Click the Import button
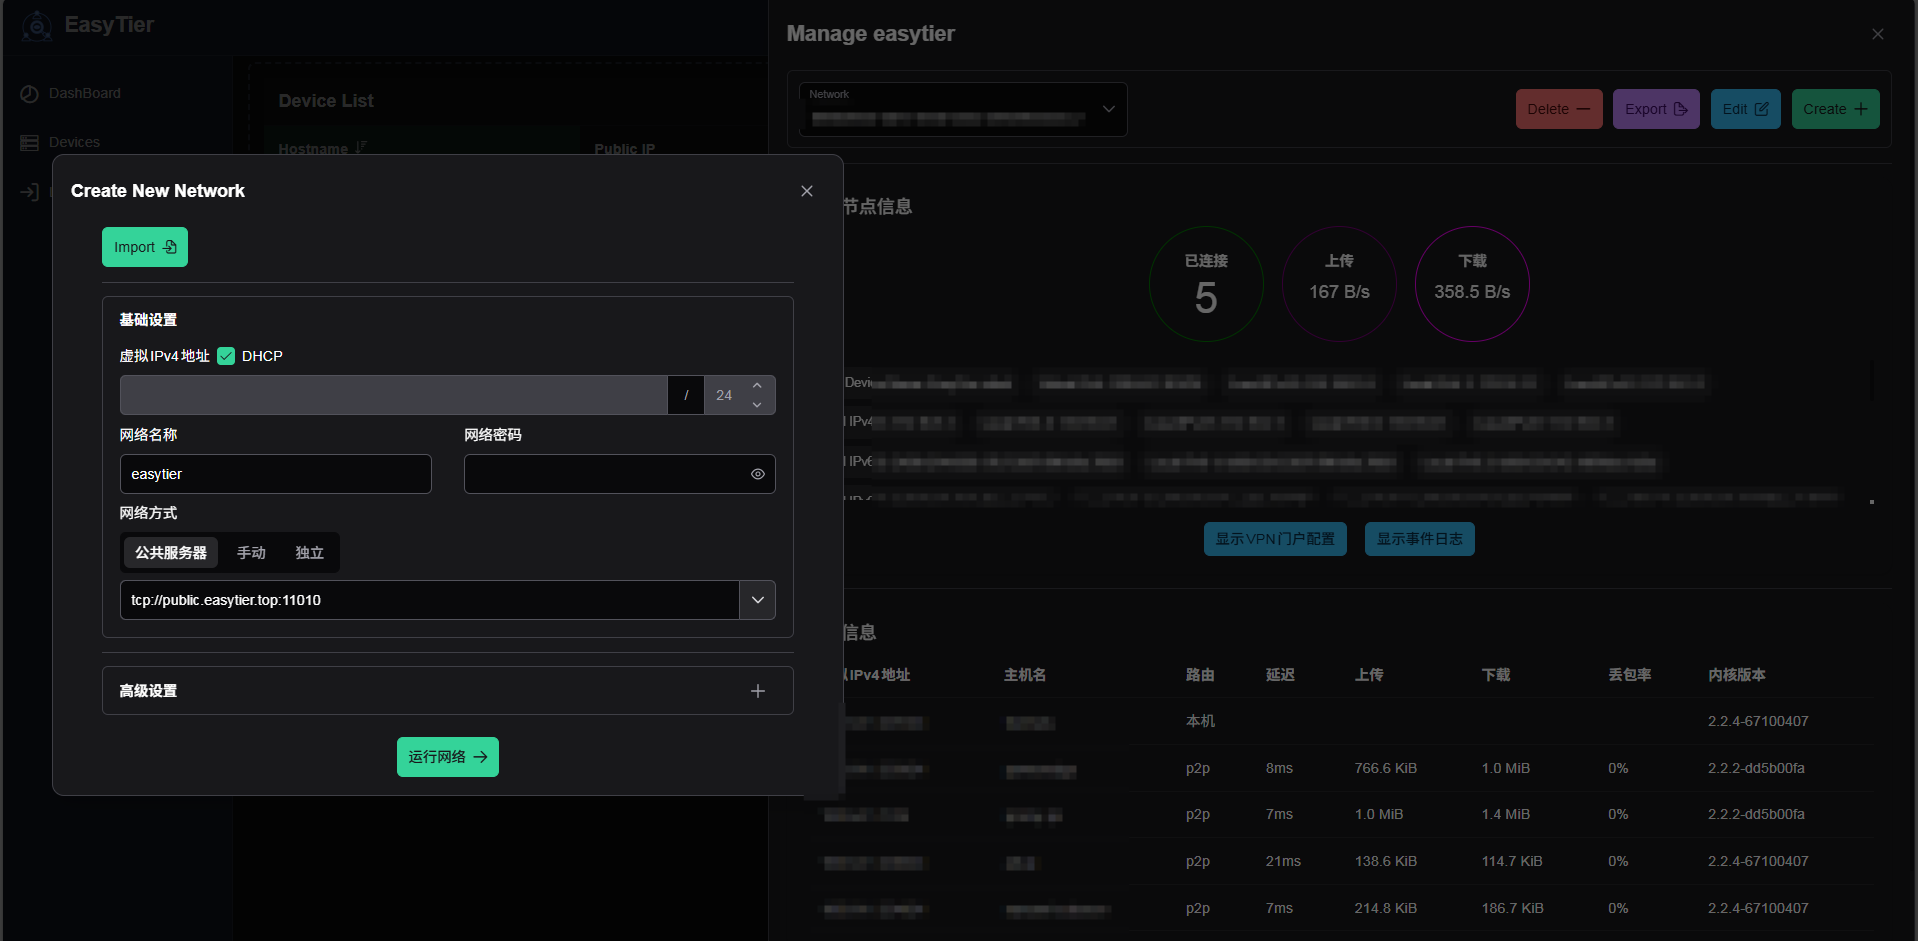1918x941 pixels. click(145, 247)
